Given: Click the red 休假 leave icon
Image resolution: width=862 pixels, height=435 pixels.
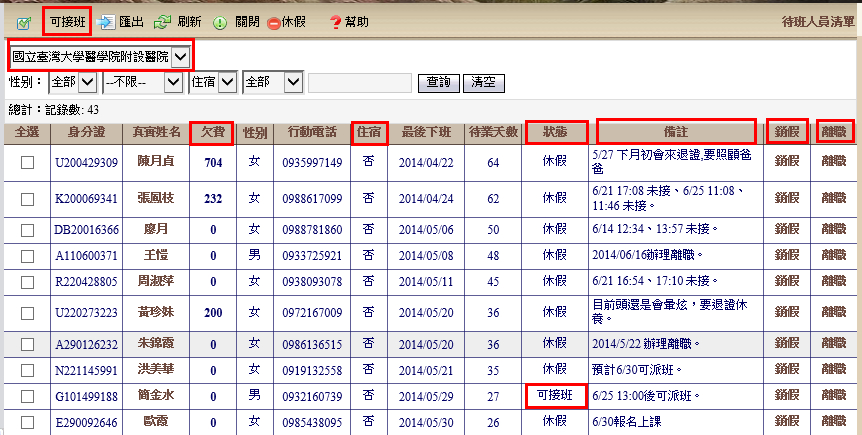Looking at the screenshot, I should pos(274,22).
